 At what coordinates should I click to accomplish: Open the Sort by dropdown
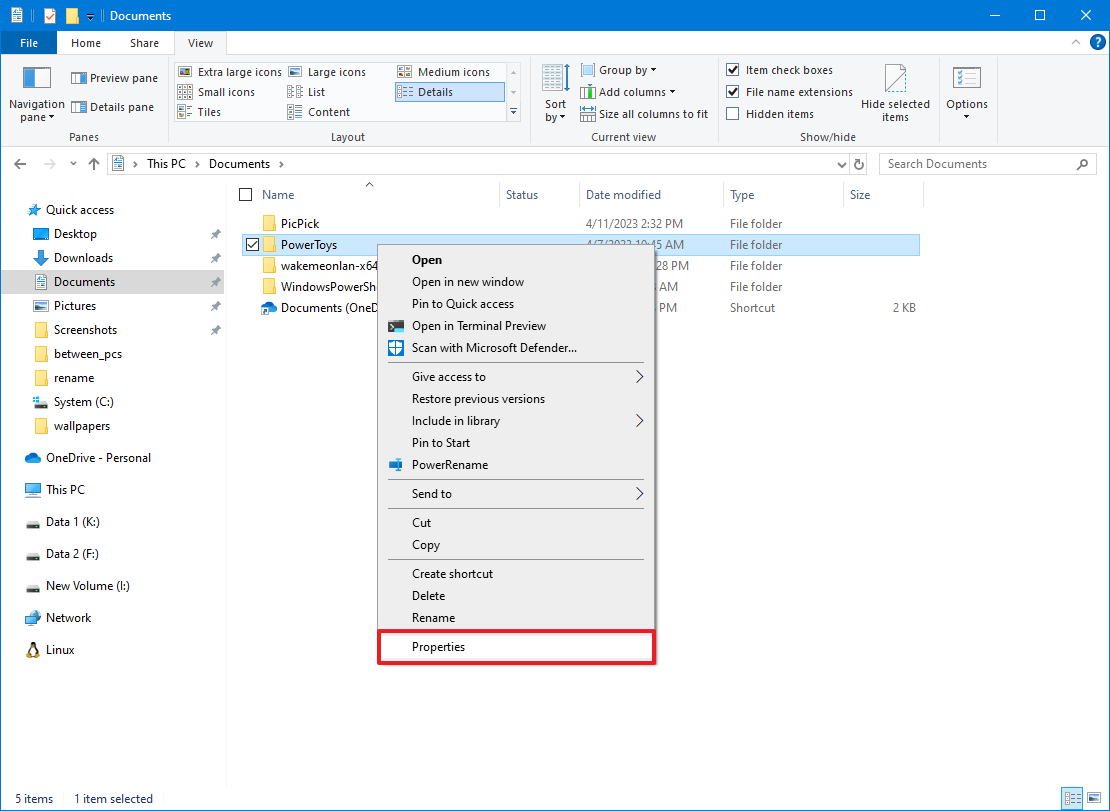tap(554, 91)
